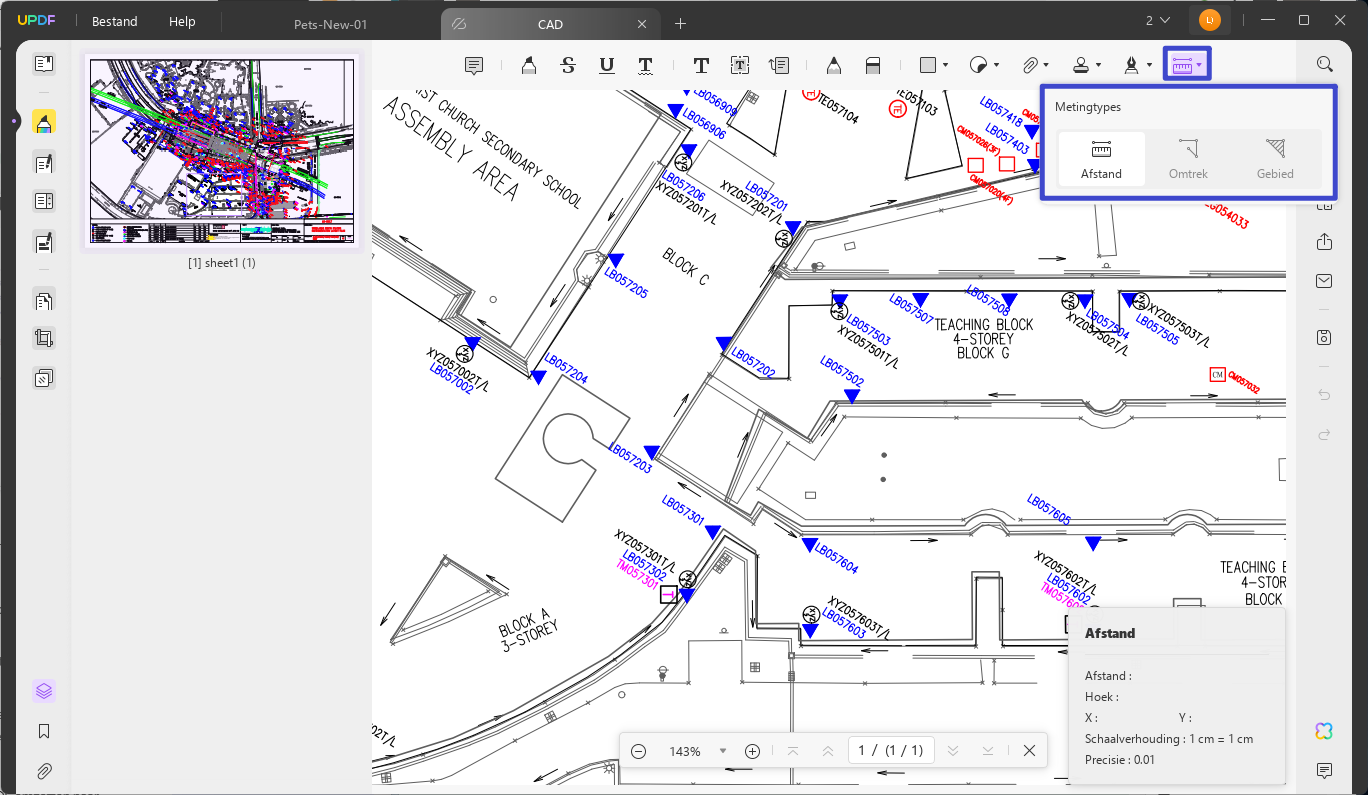Image resolution: width=1368 pixels, height=795 pixels.
Task: Select the sticky note comment tool
Action: coord(474,65)
